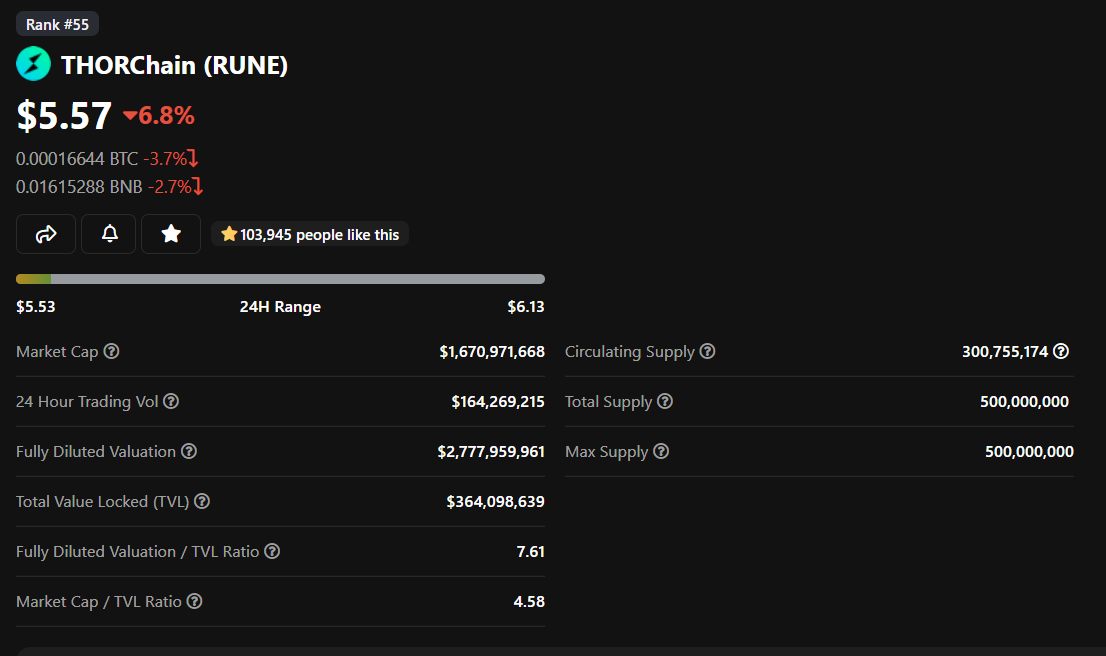Show Fully Diluted Valuation help icon
This screenshot has width=1106, height=656.
[x=188, y=451]
